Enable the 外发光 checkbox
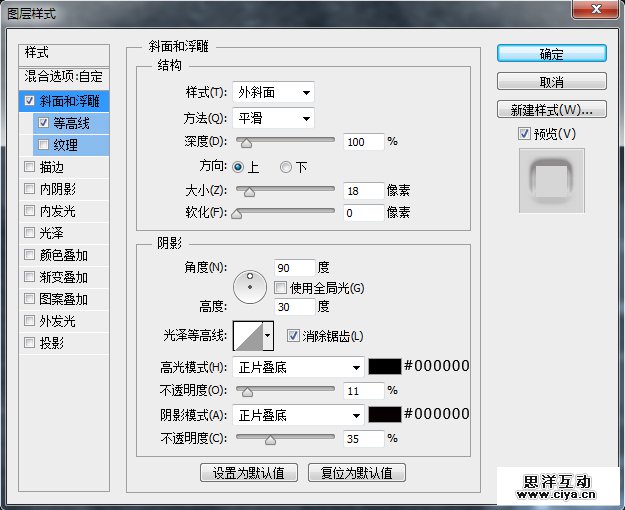 29,320
